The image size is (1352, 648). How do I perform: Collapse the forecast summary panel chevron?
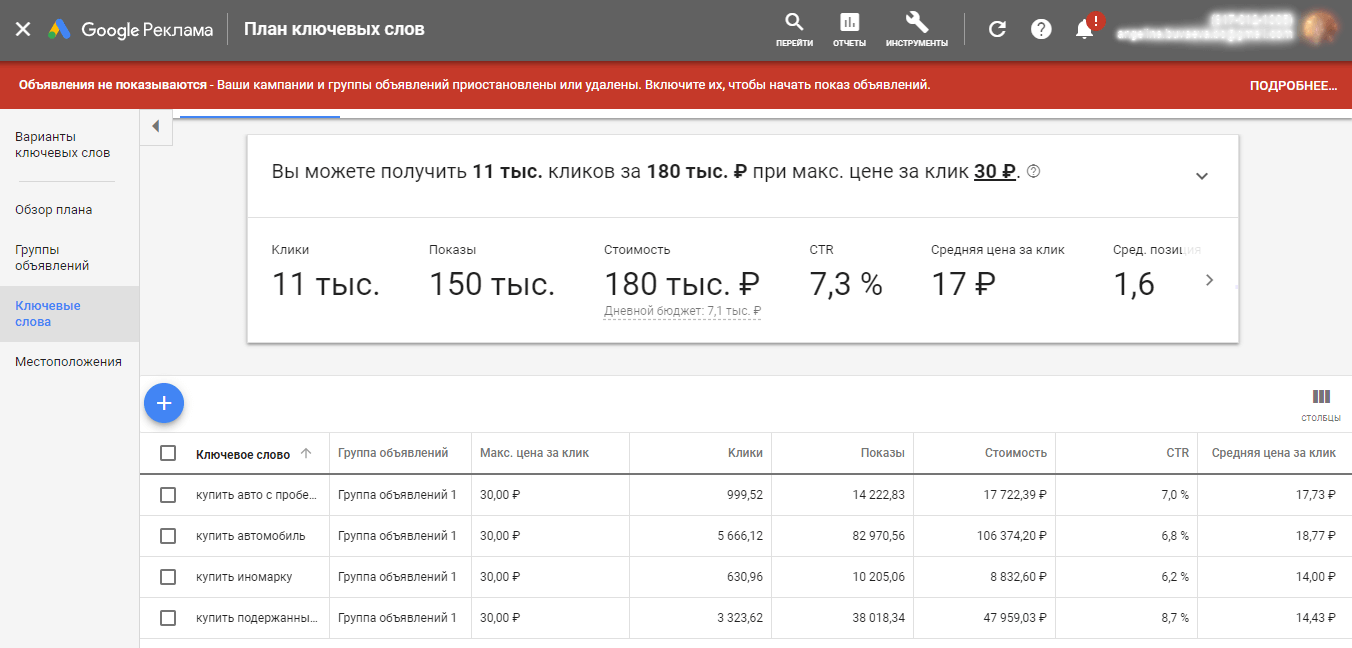click(x=1203, y=174)
